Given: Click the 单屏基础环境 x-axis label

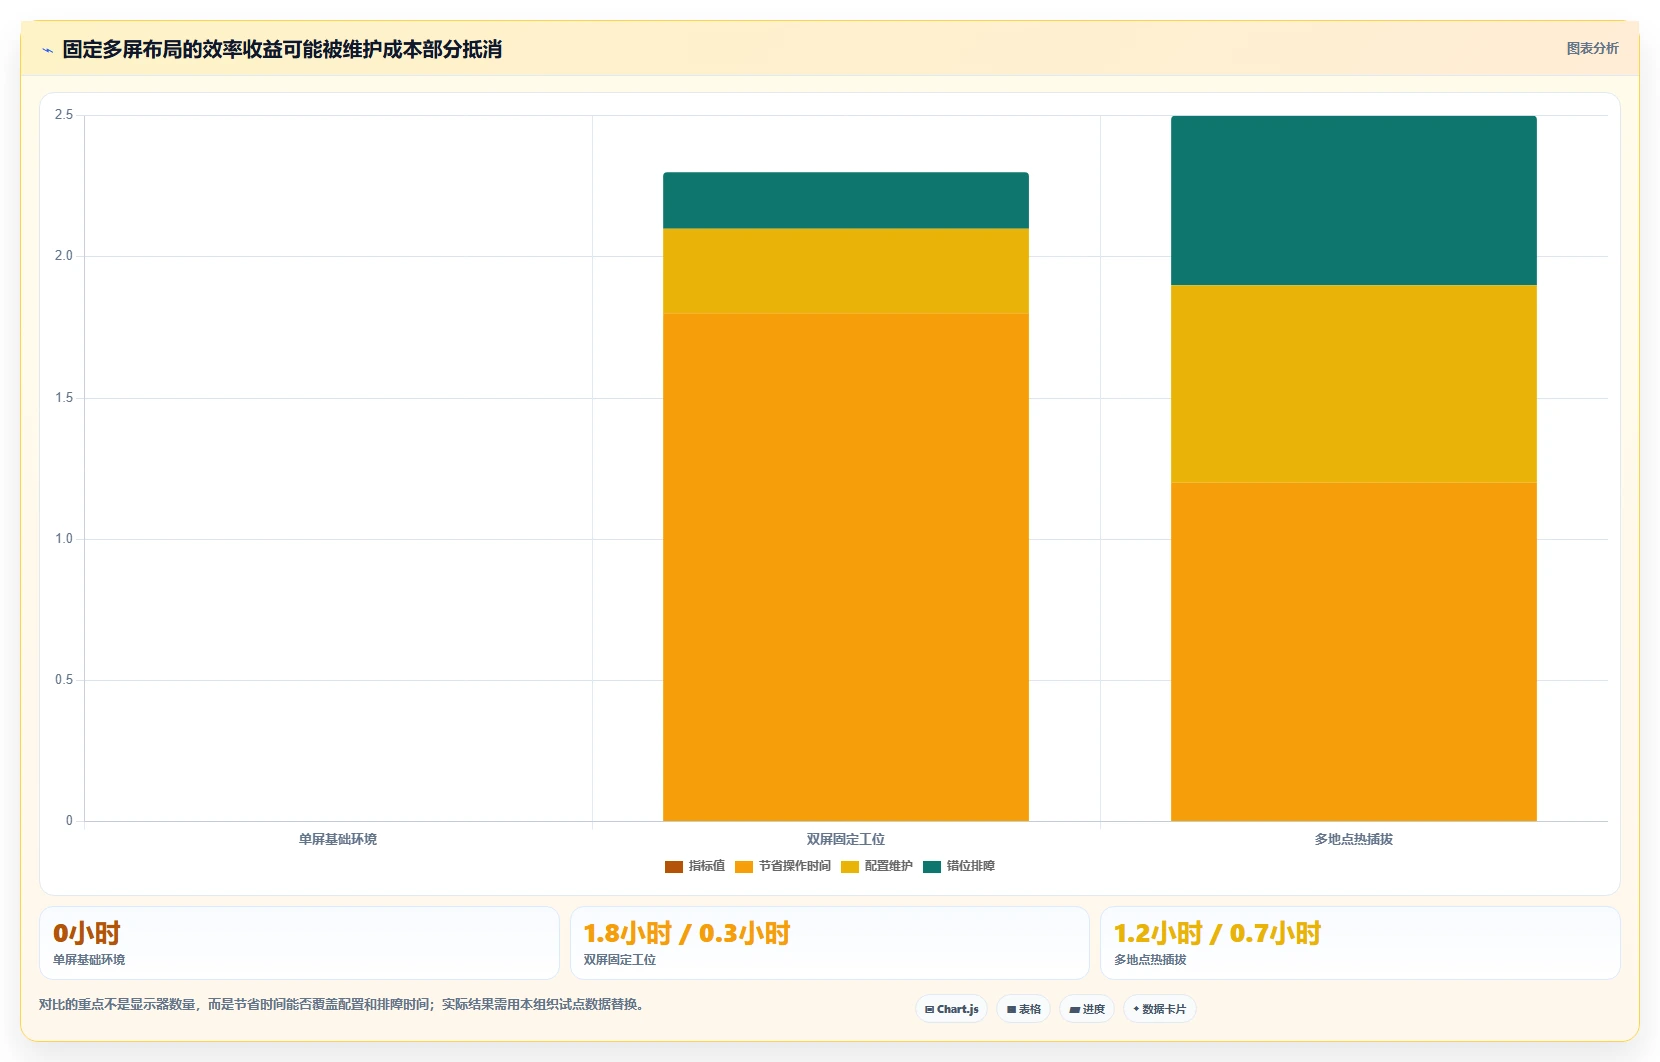Looking at the screenshot, I should [338, 839].
